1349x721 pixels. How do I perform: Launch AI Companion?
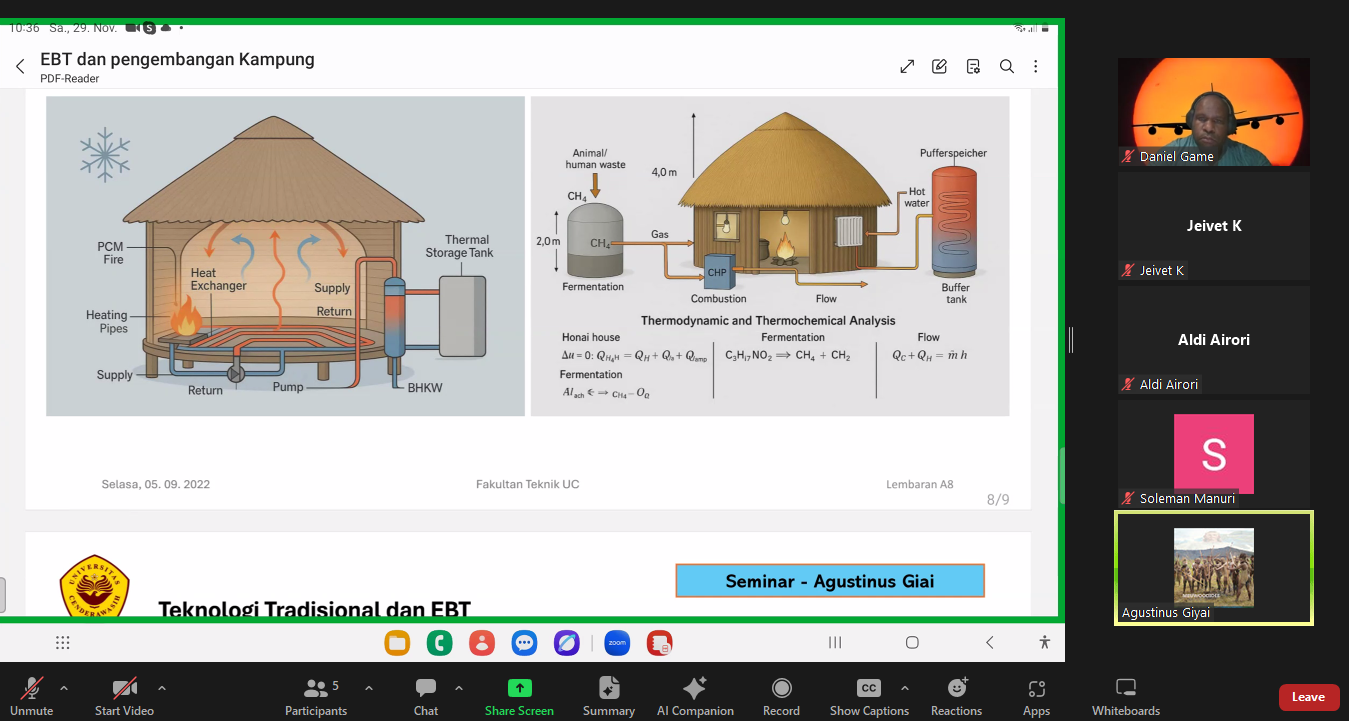pyautogui.click(x=695, y=696)
